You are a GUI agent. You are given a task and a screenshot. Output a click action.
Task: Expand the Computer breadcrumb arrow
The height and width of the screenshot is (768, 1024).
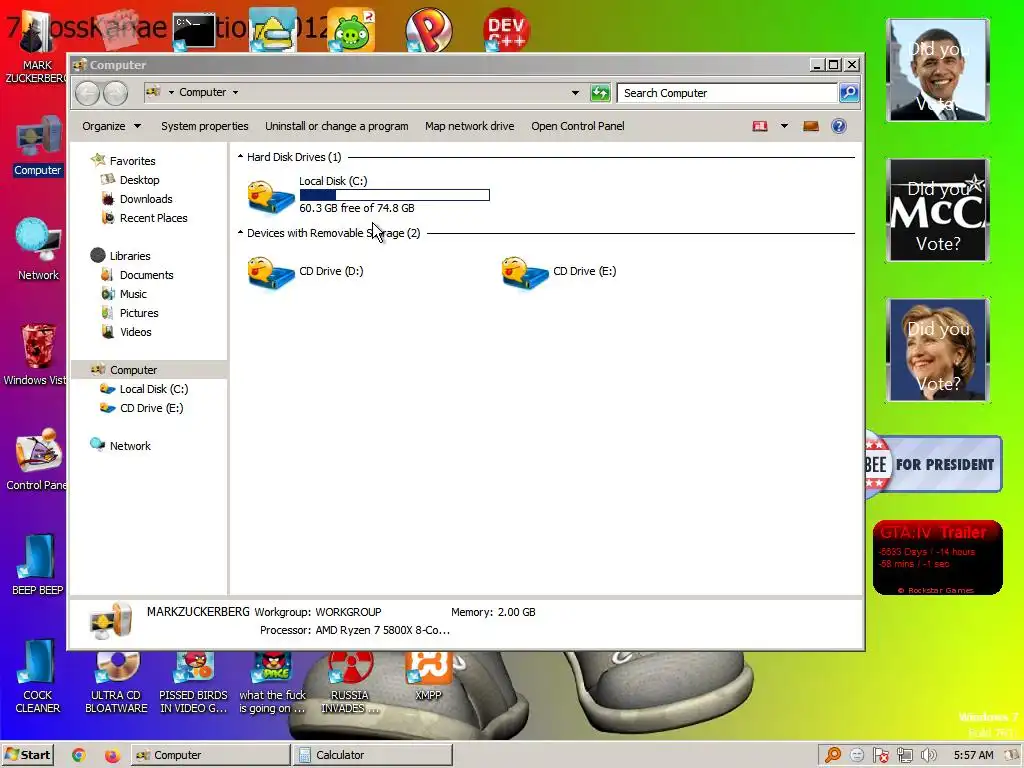click(235, 92)
